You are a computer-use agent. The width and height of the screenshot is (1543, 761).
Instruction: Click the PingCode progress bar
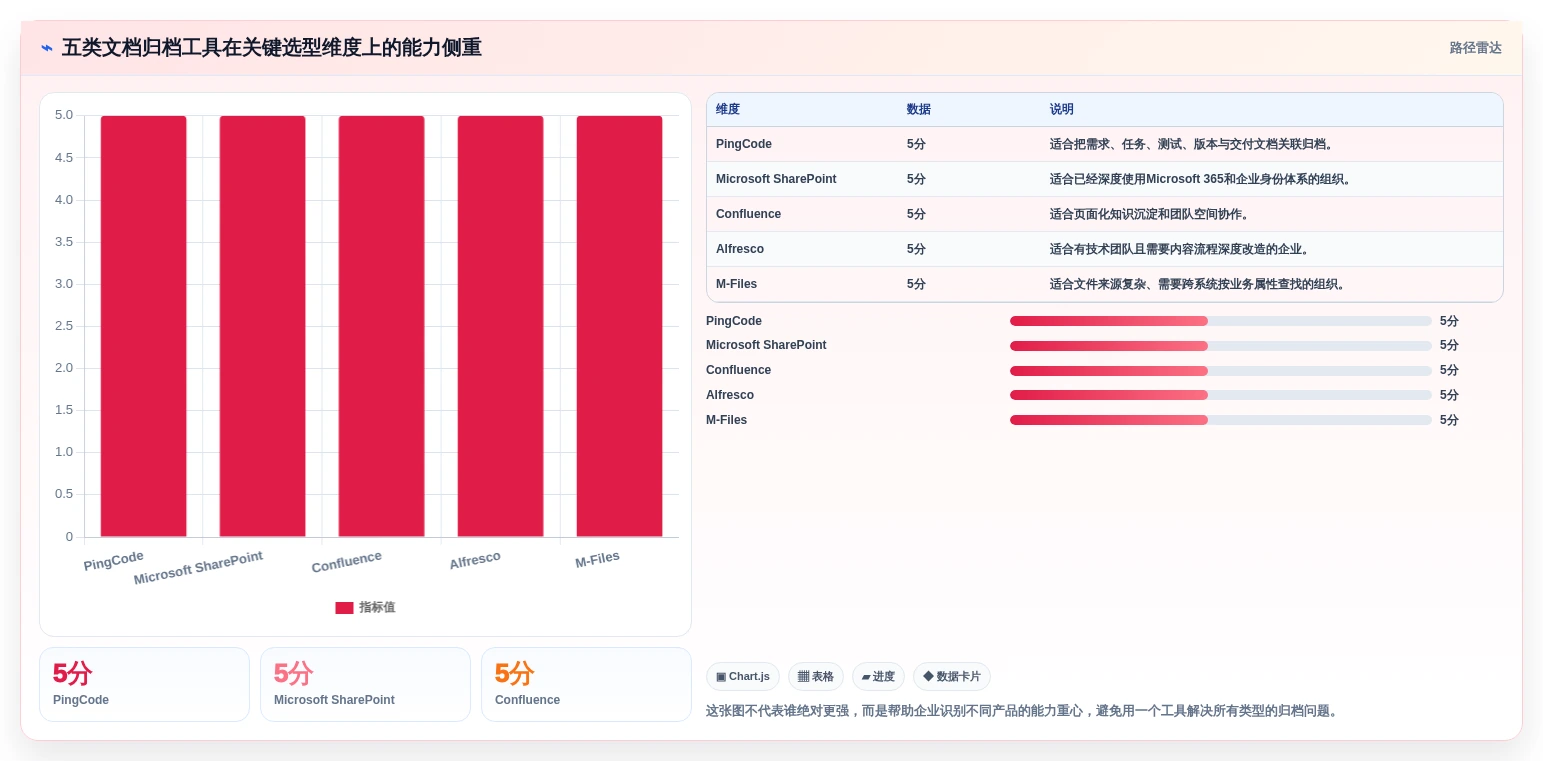[1220, 321]
